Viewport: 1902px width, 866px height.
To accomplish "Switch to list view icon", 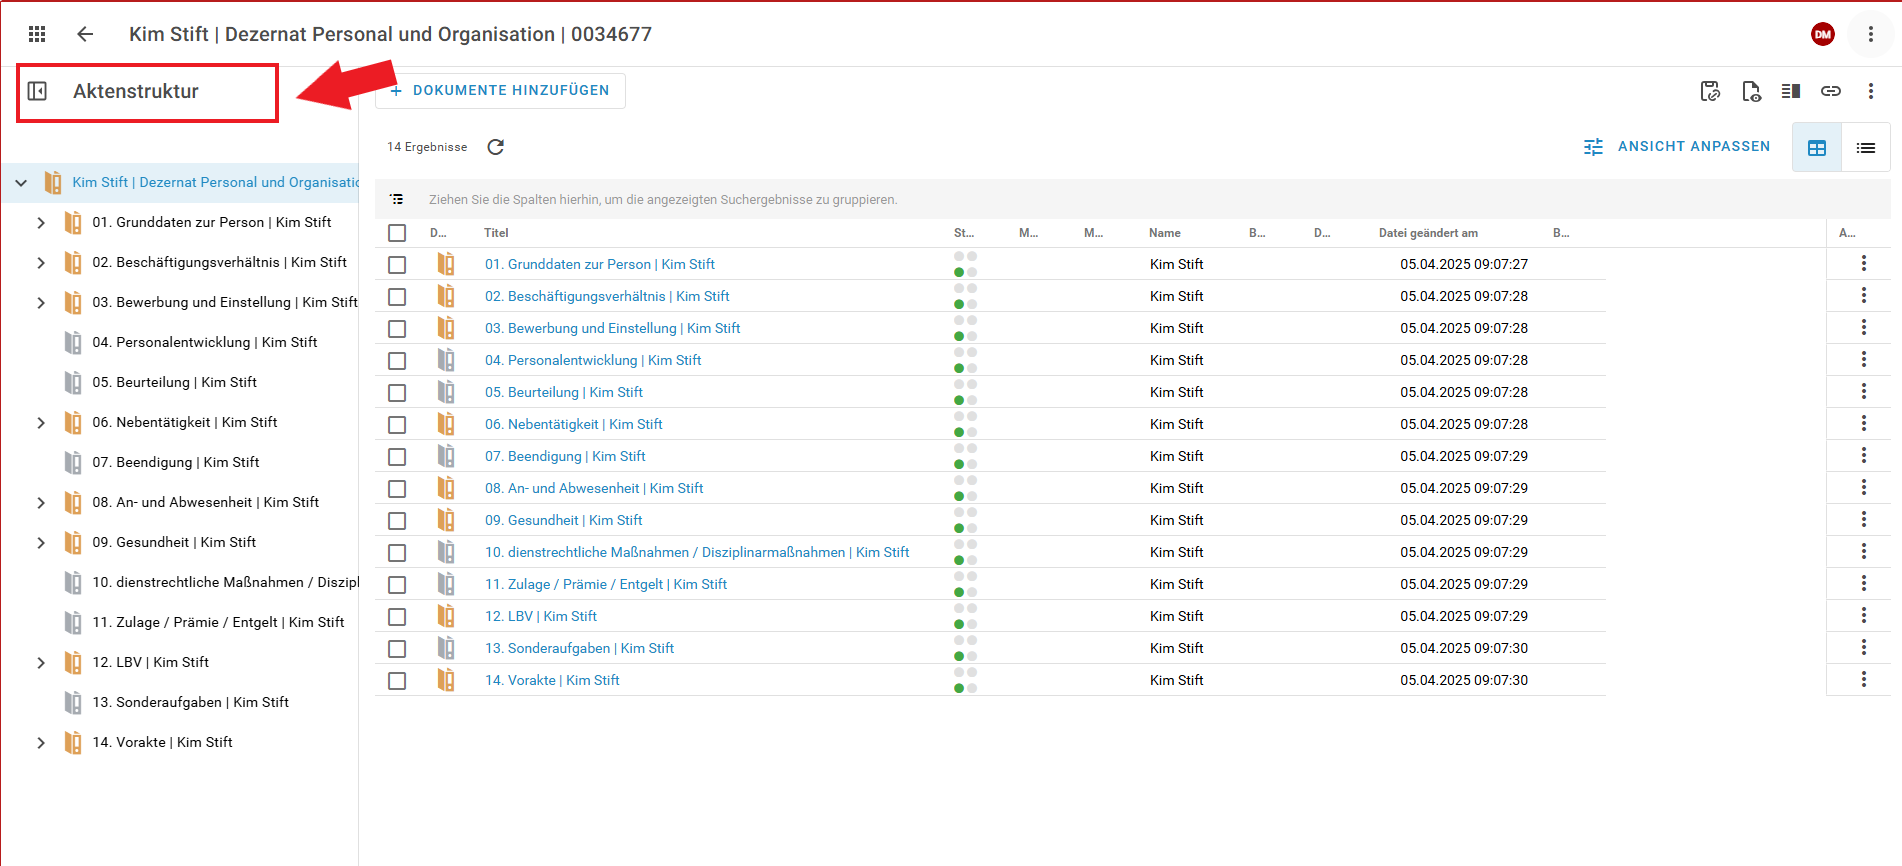I will point(1865,148).
